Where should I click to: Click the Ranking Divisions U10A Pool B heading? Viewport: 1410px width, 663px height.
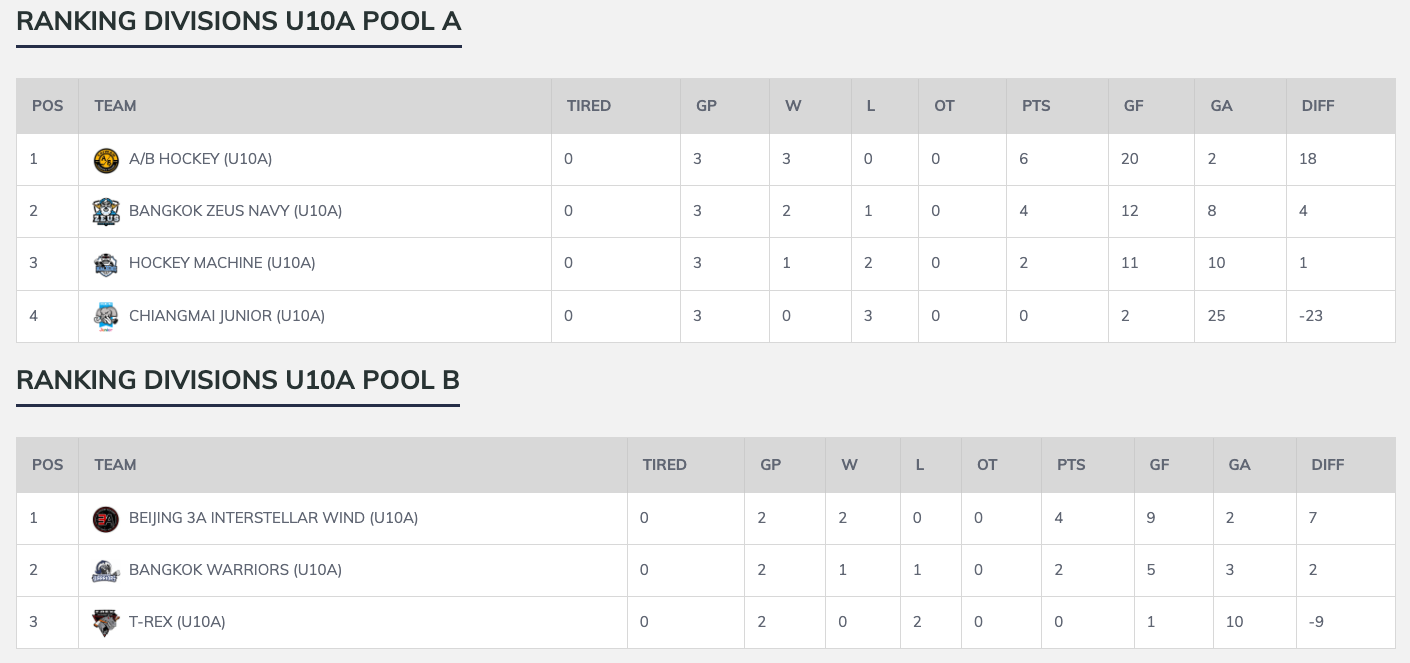(238, 380)
